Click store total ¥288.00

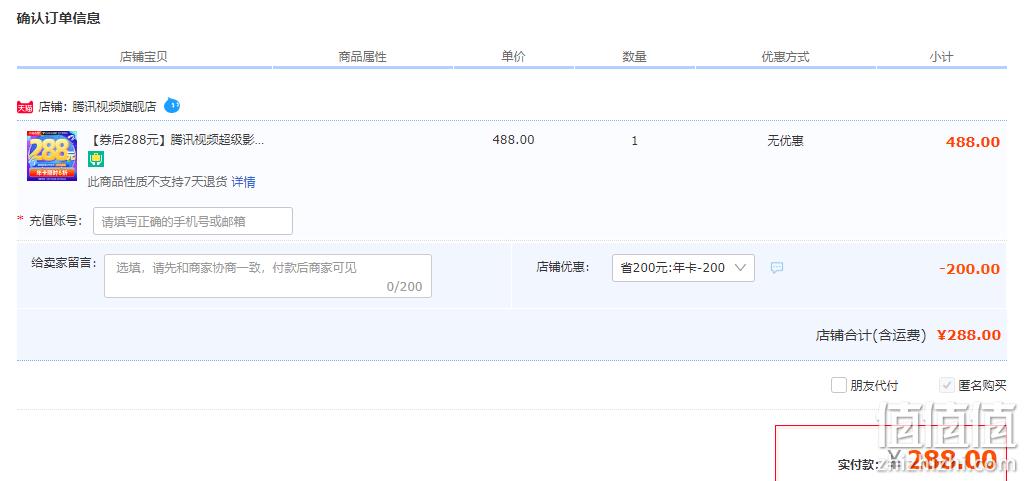coord(969,335)
